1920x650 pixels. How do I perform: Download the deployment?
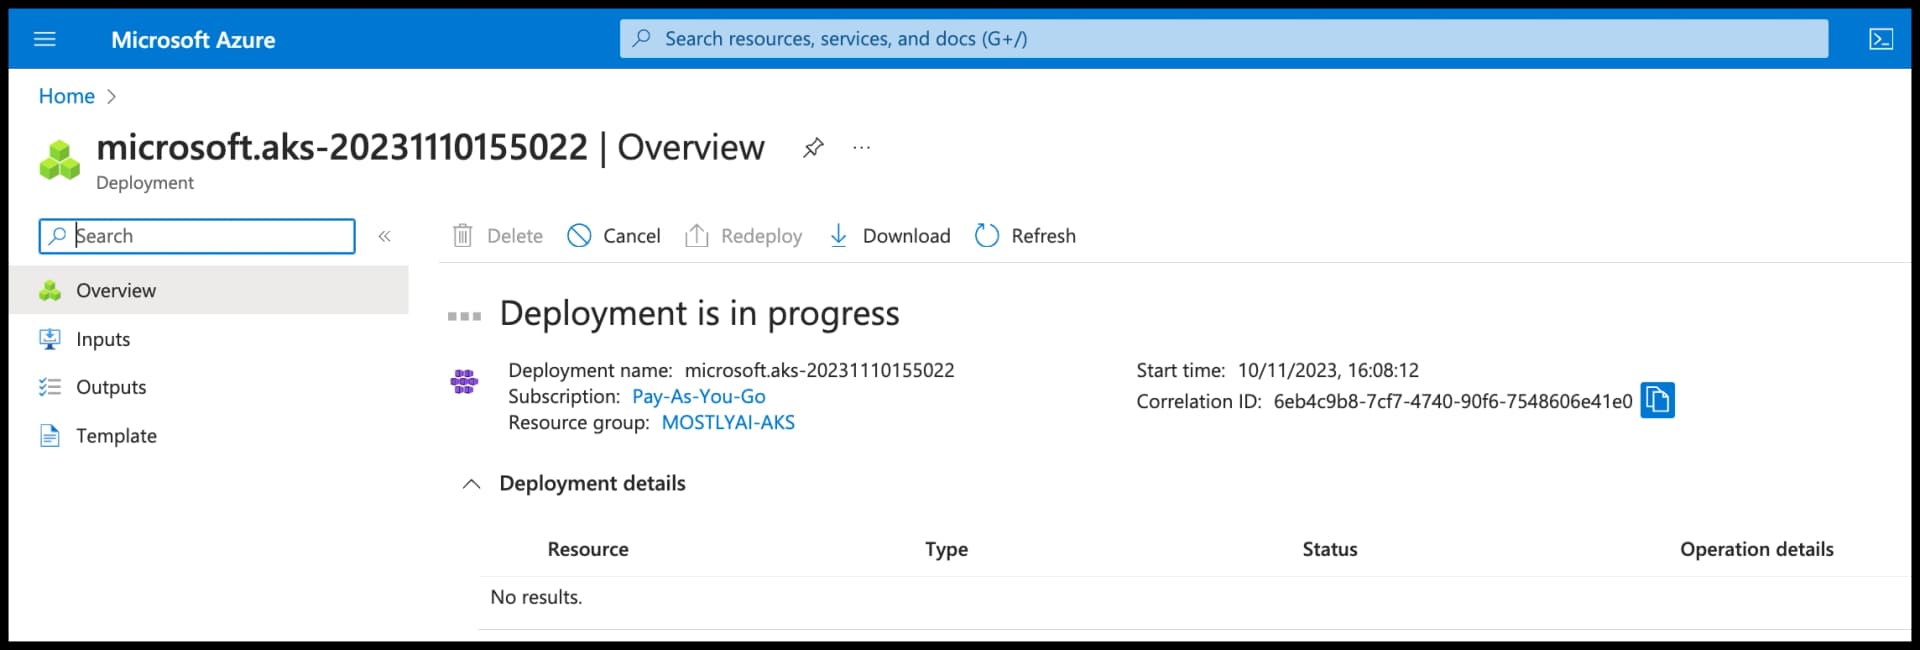(x=889, y=236)
